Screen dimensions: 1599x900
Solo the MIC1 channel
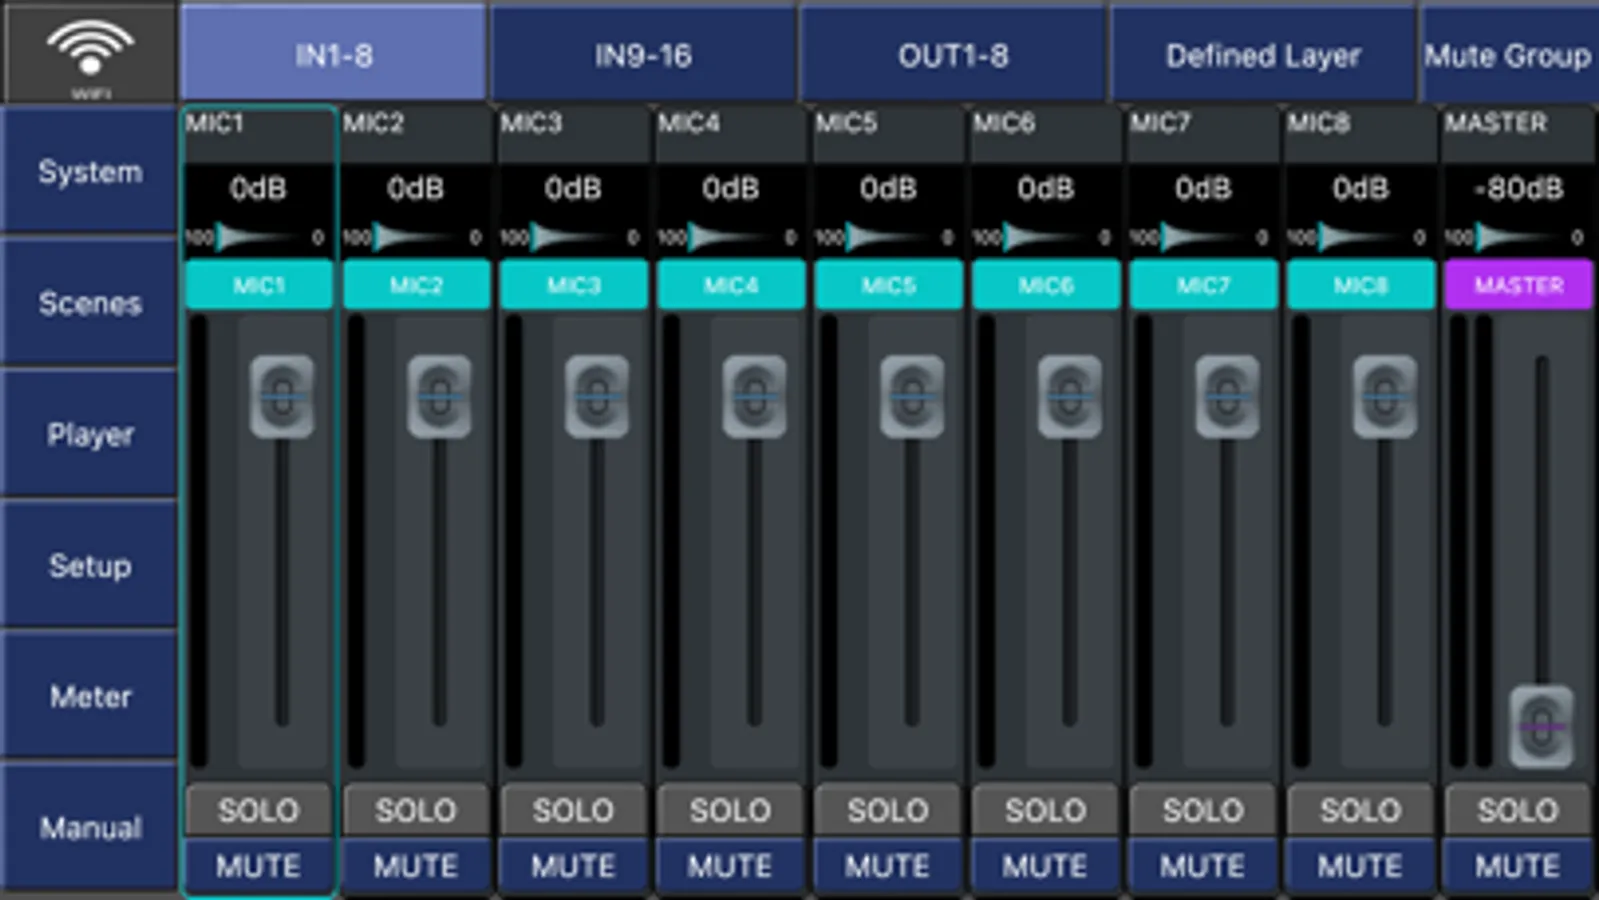point(258,810)
